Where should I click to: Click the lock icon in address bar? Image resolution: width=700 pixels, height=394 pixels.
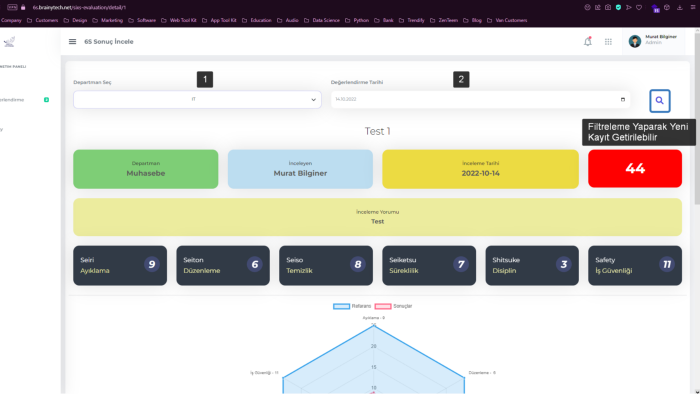click(x=23, y=7)
